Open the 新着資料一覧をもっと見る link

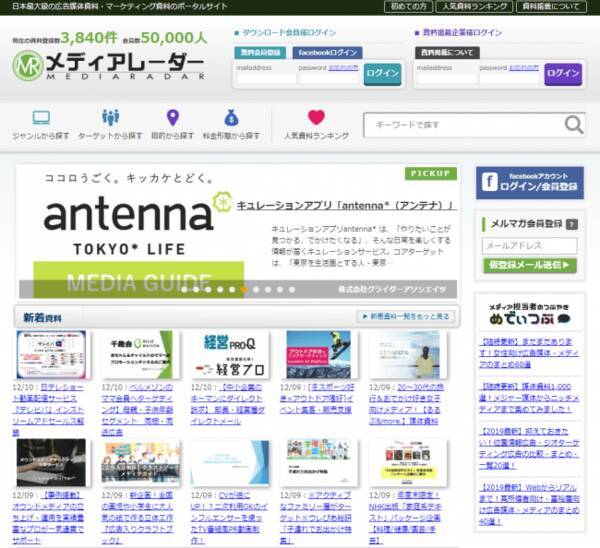(406, 316)
